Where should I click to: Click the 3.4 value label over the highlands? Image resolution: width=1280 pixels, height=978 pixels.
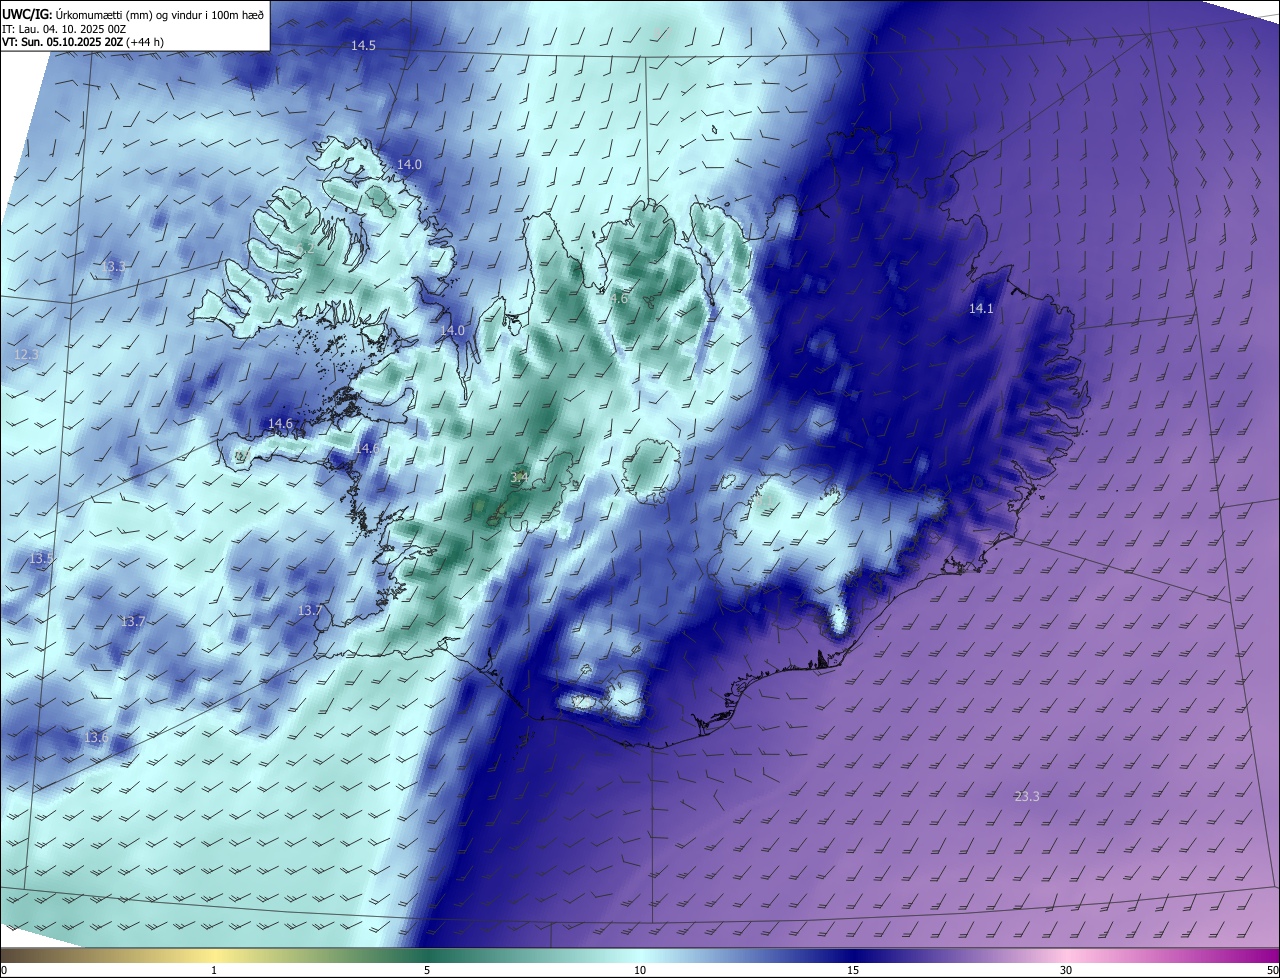519,478
